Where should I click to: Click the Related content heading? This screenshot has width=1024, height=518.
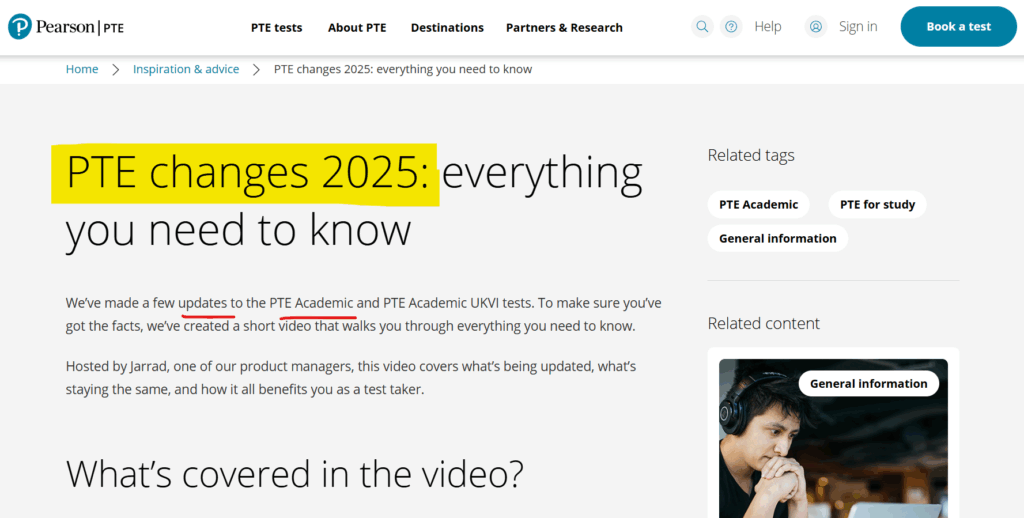point(763,323)
